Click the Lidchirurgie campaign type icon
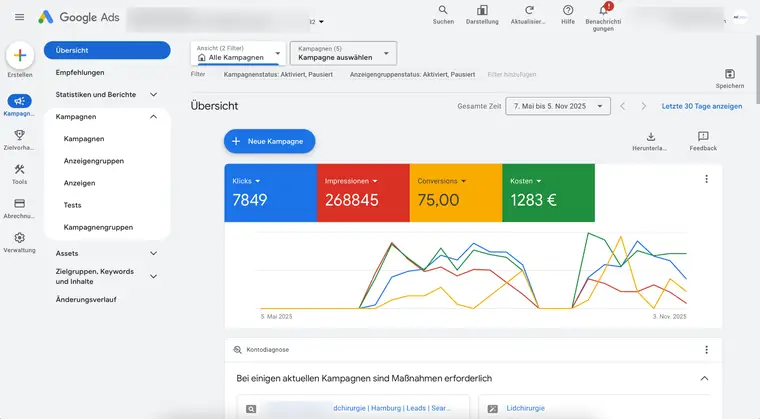760x419 pixels. [x=492, y=409]
